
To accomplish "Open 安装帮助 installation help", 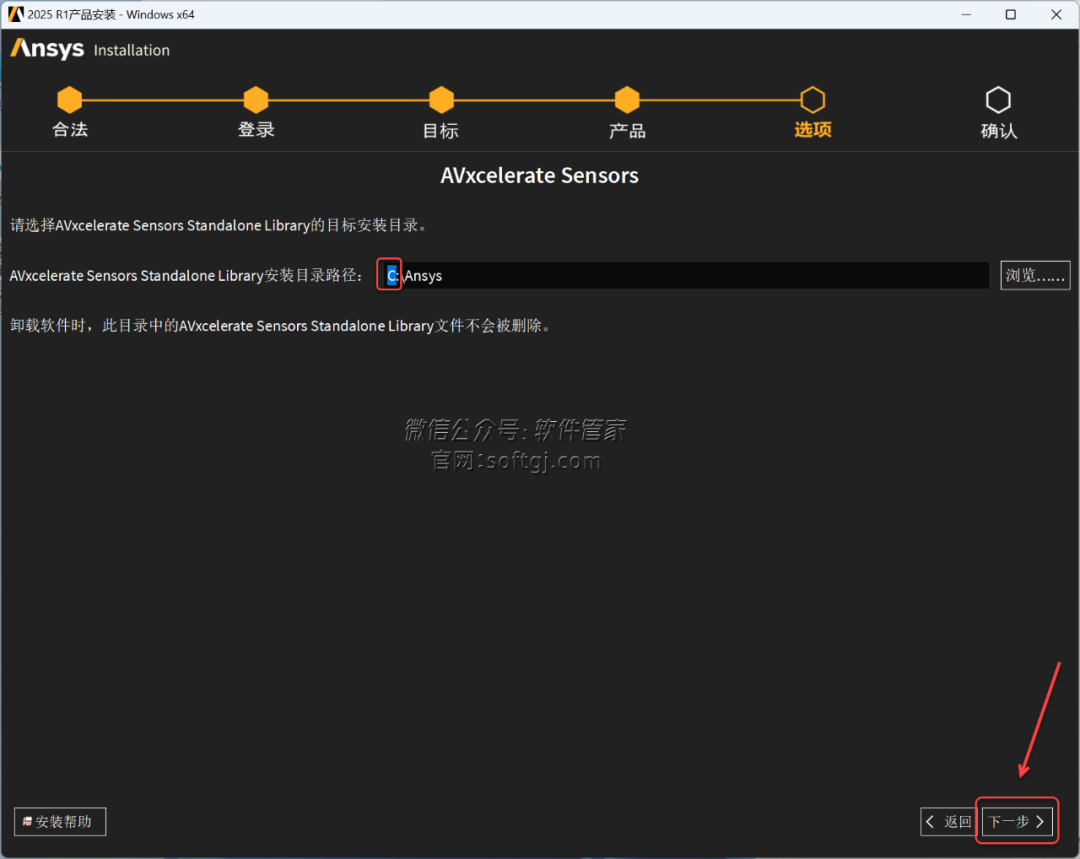I will pyautogui.click(x=60, y=821).
